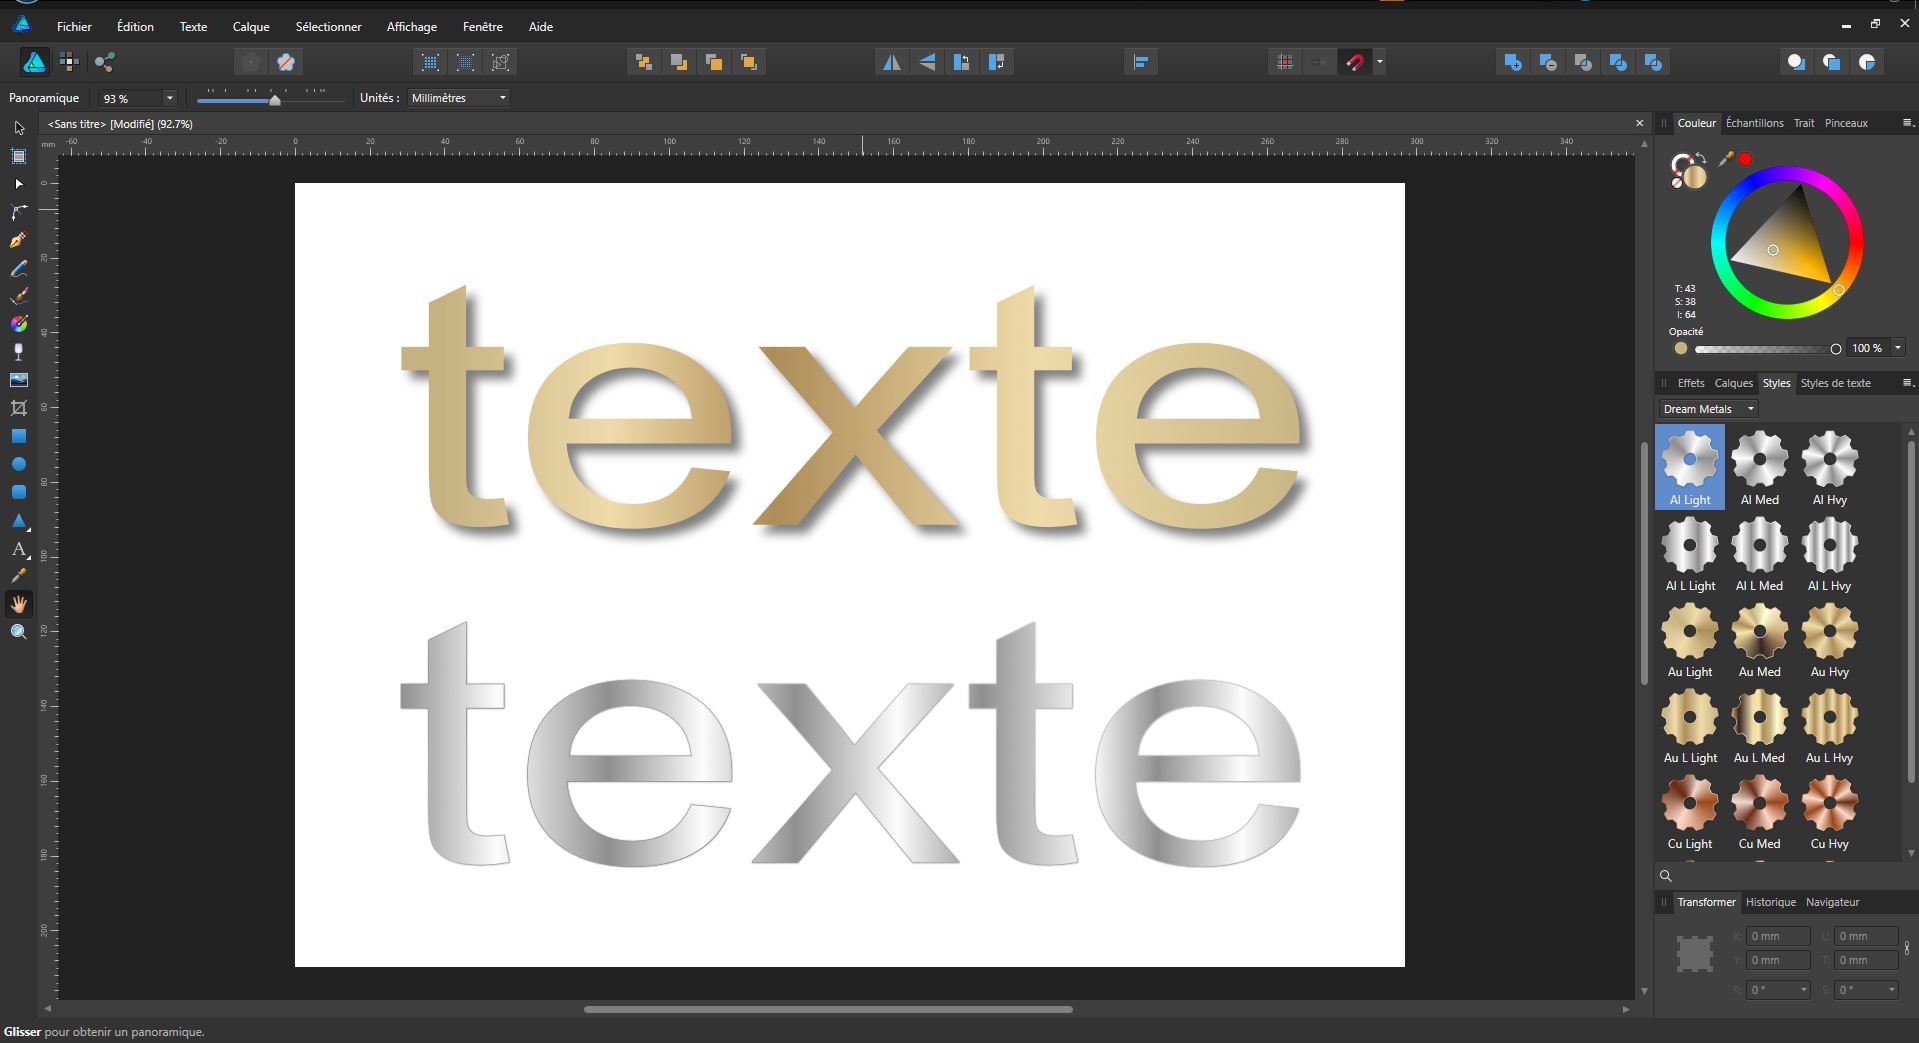Screen dimensions: 1919x1043
Task: Select the Rounded Rectangle tool
Action: pos(19,492)
